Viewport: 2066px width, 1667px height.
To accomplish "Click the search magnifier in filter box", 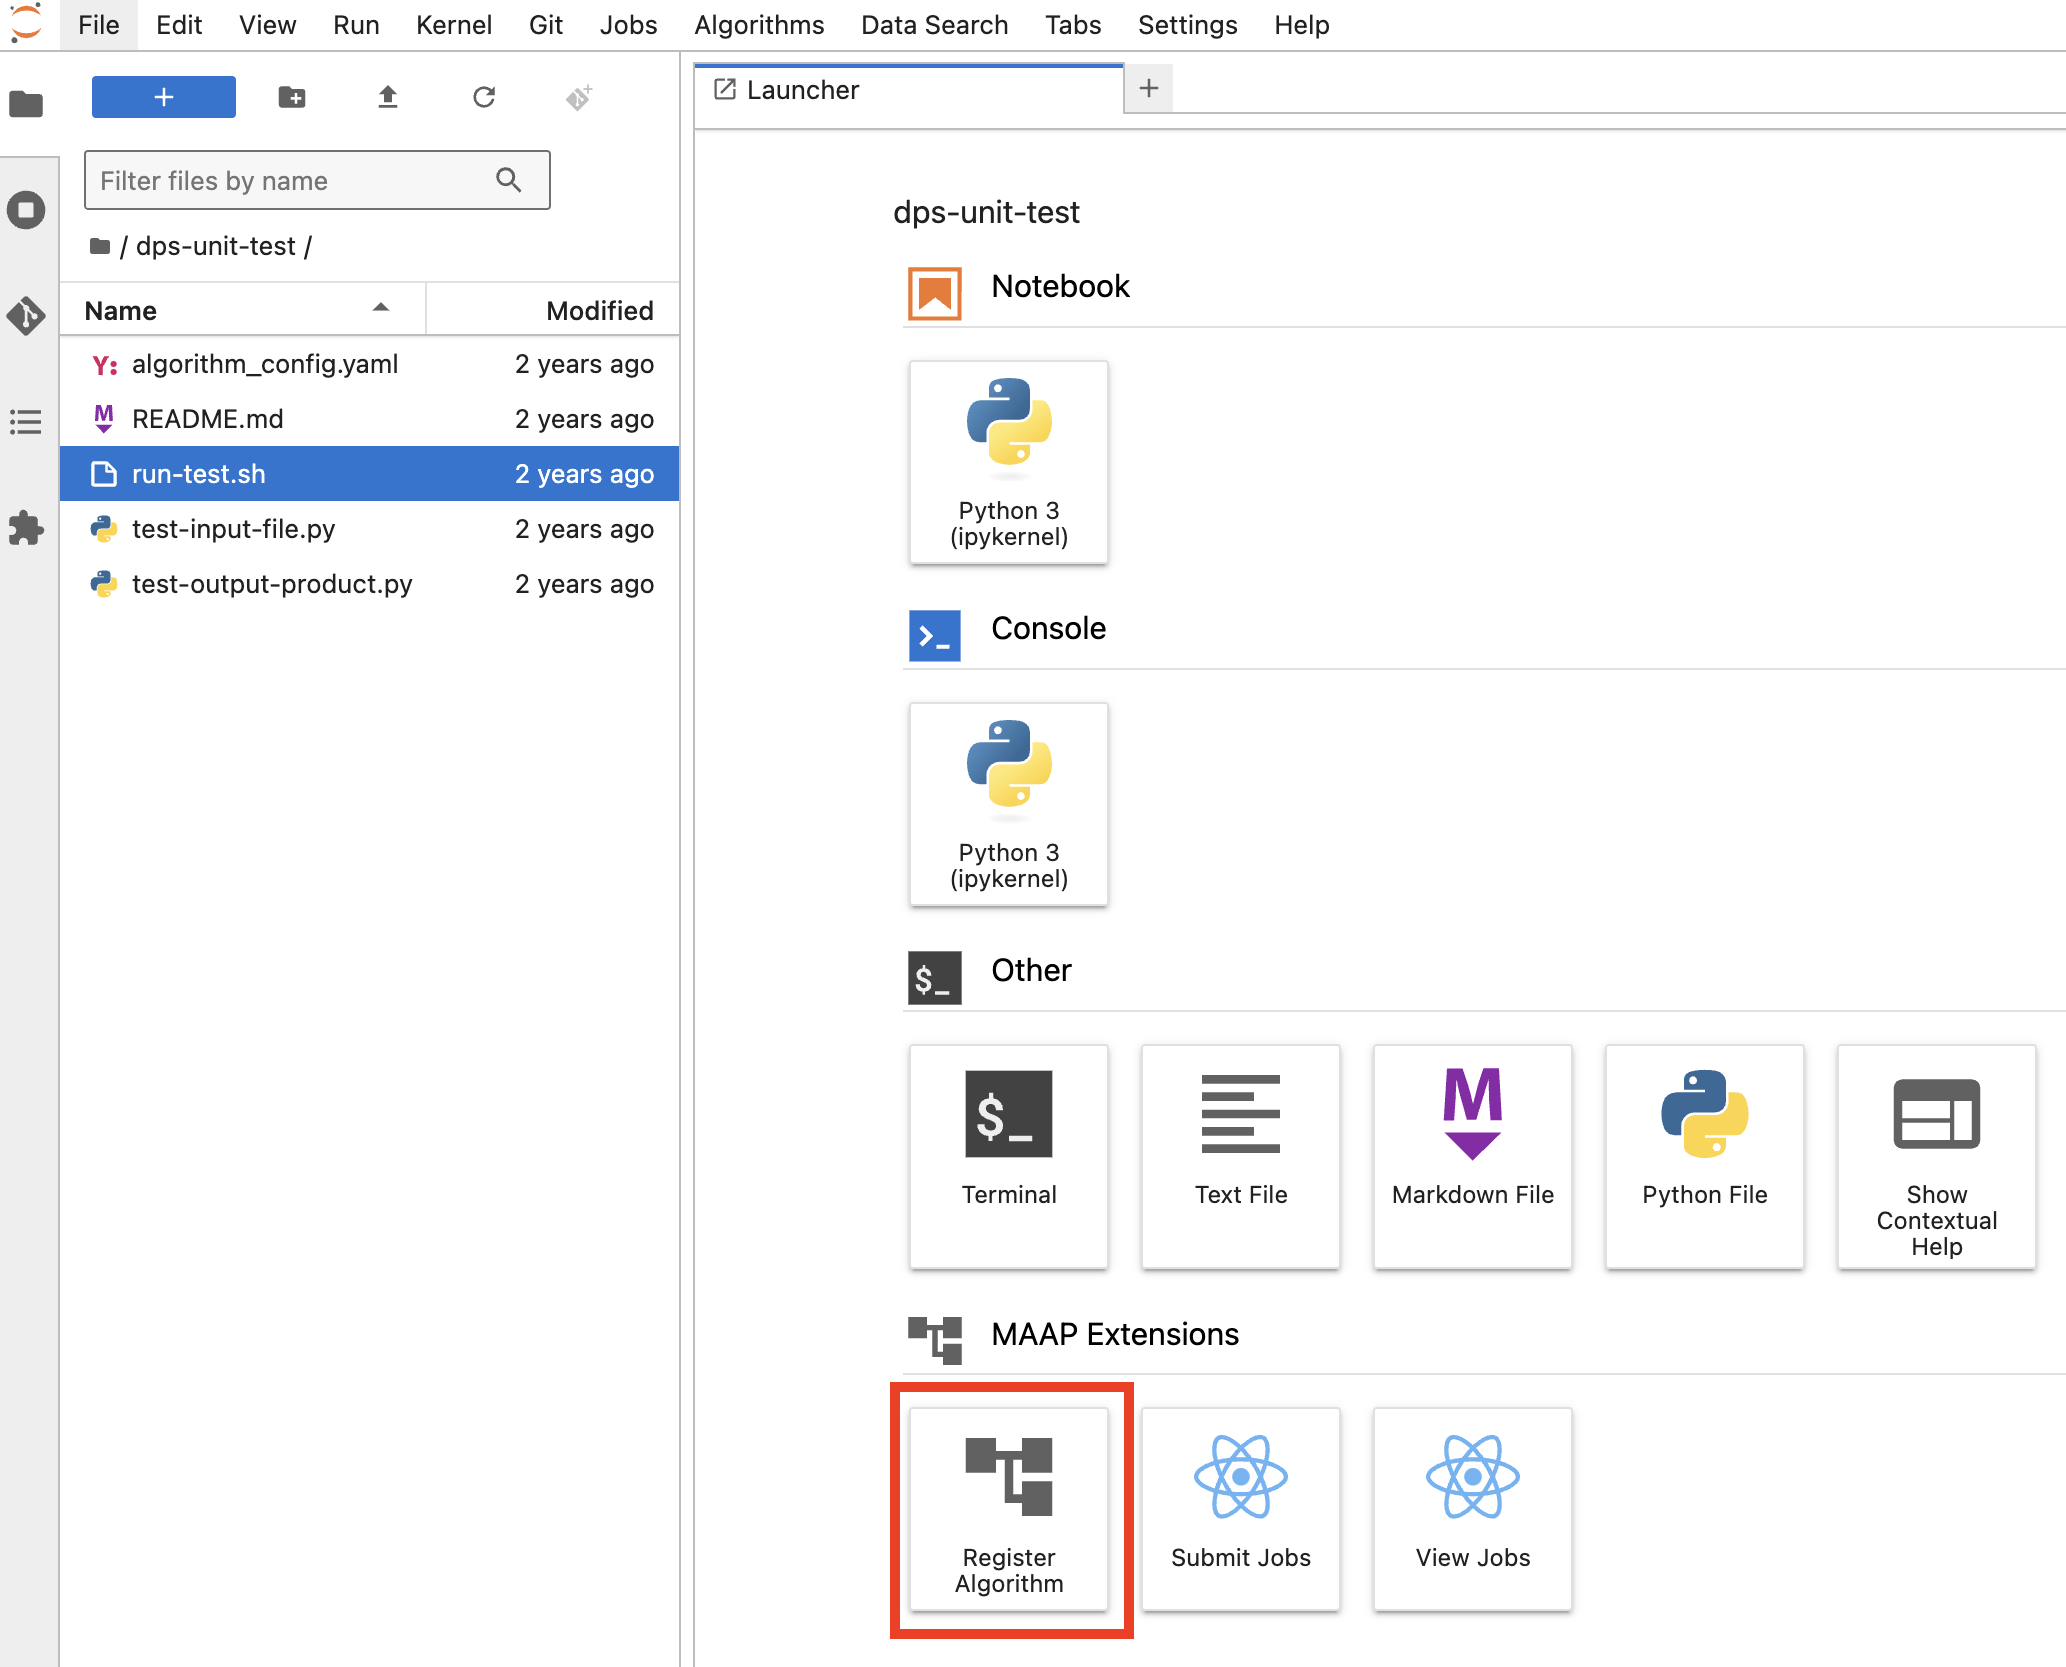I will click(509, 180).
